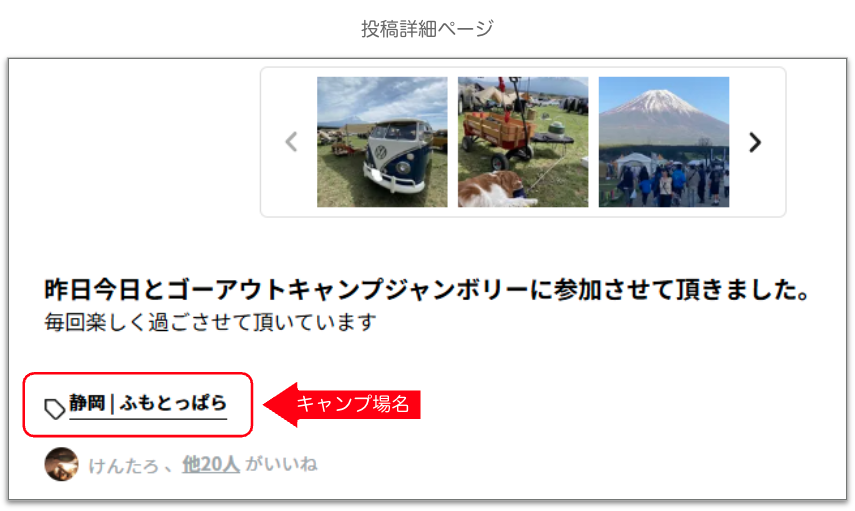Image resolution: width=855 pixels, height=511 pixels.
Task: Open the 静岡 | ふもとっぱら campsite link
Action: click(148, 404)
